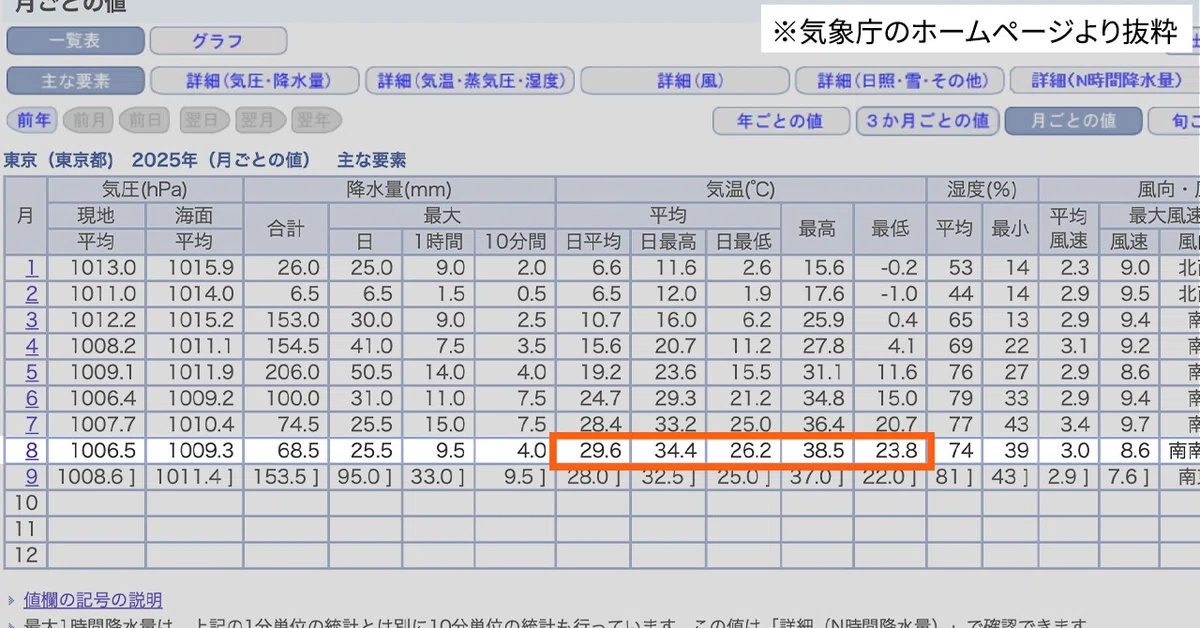
Task: Click September daily max precipitation 95.0 ]
Action: pos(364,476)
